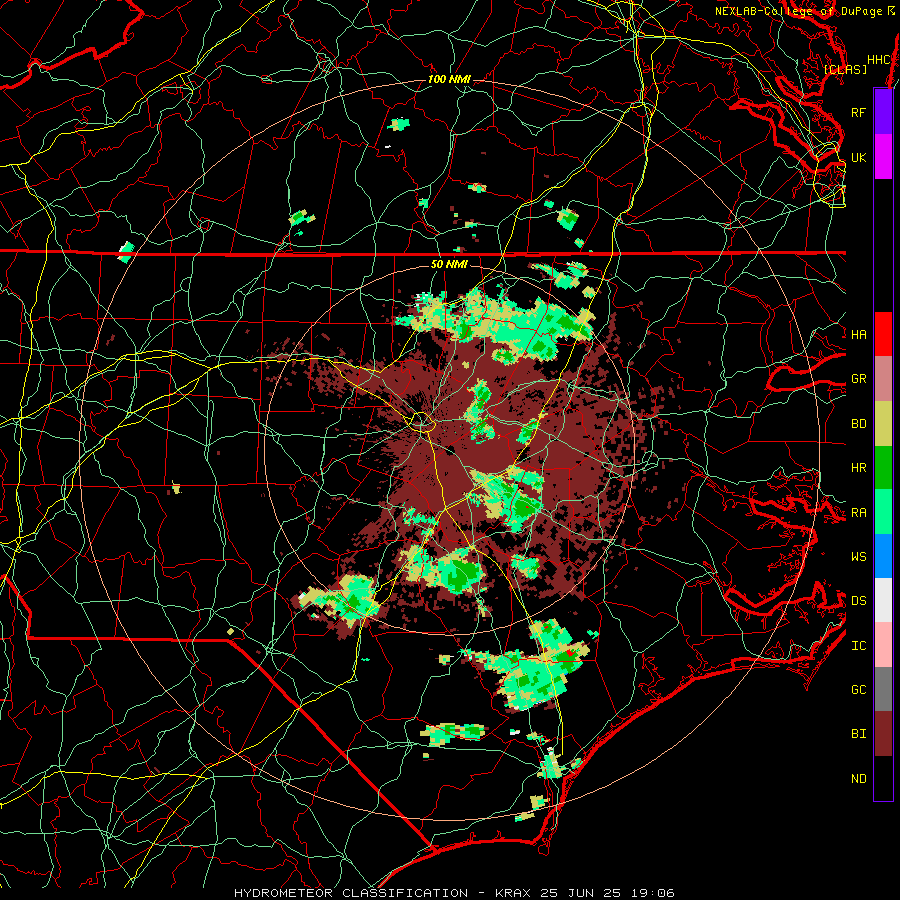Click the 100 NMI range ring label
Screen dimensions: 900x900
tap(449, 79)
